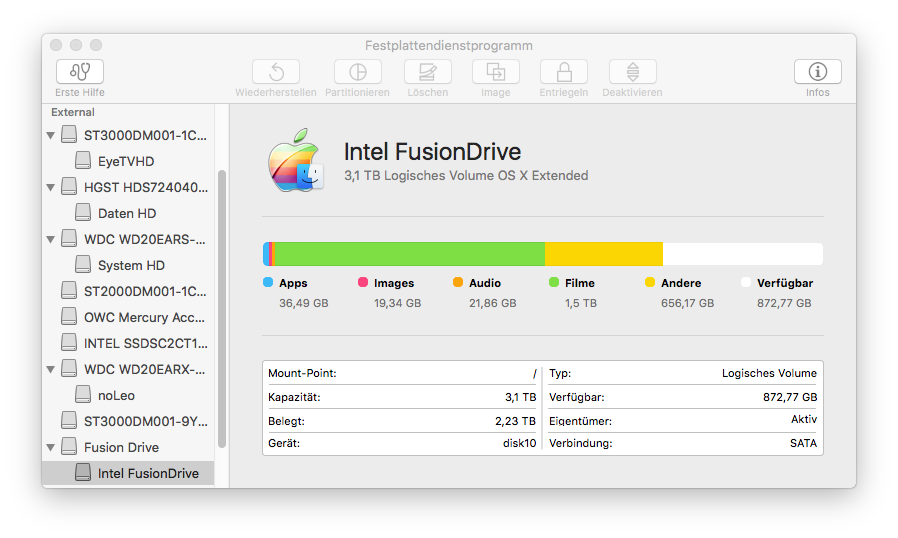Screen dimensions: 898x538
Task: Click the '3,1 TB Logisches Volume OS X Extended' subtitle
Action: point(466,175)
